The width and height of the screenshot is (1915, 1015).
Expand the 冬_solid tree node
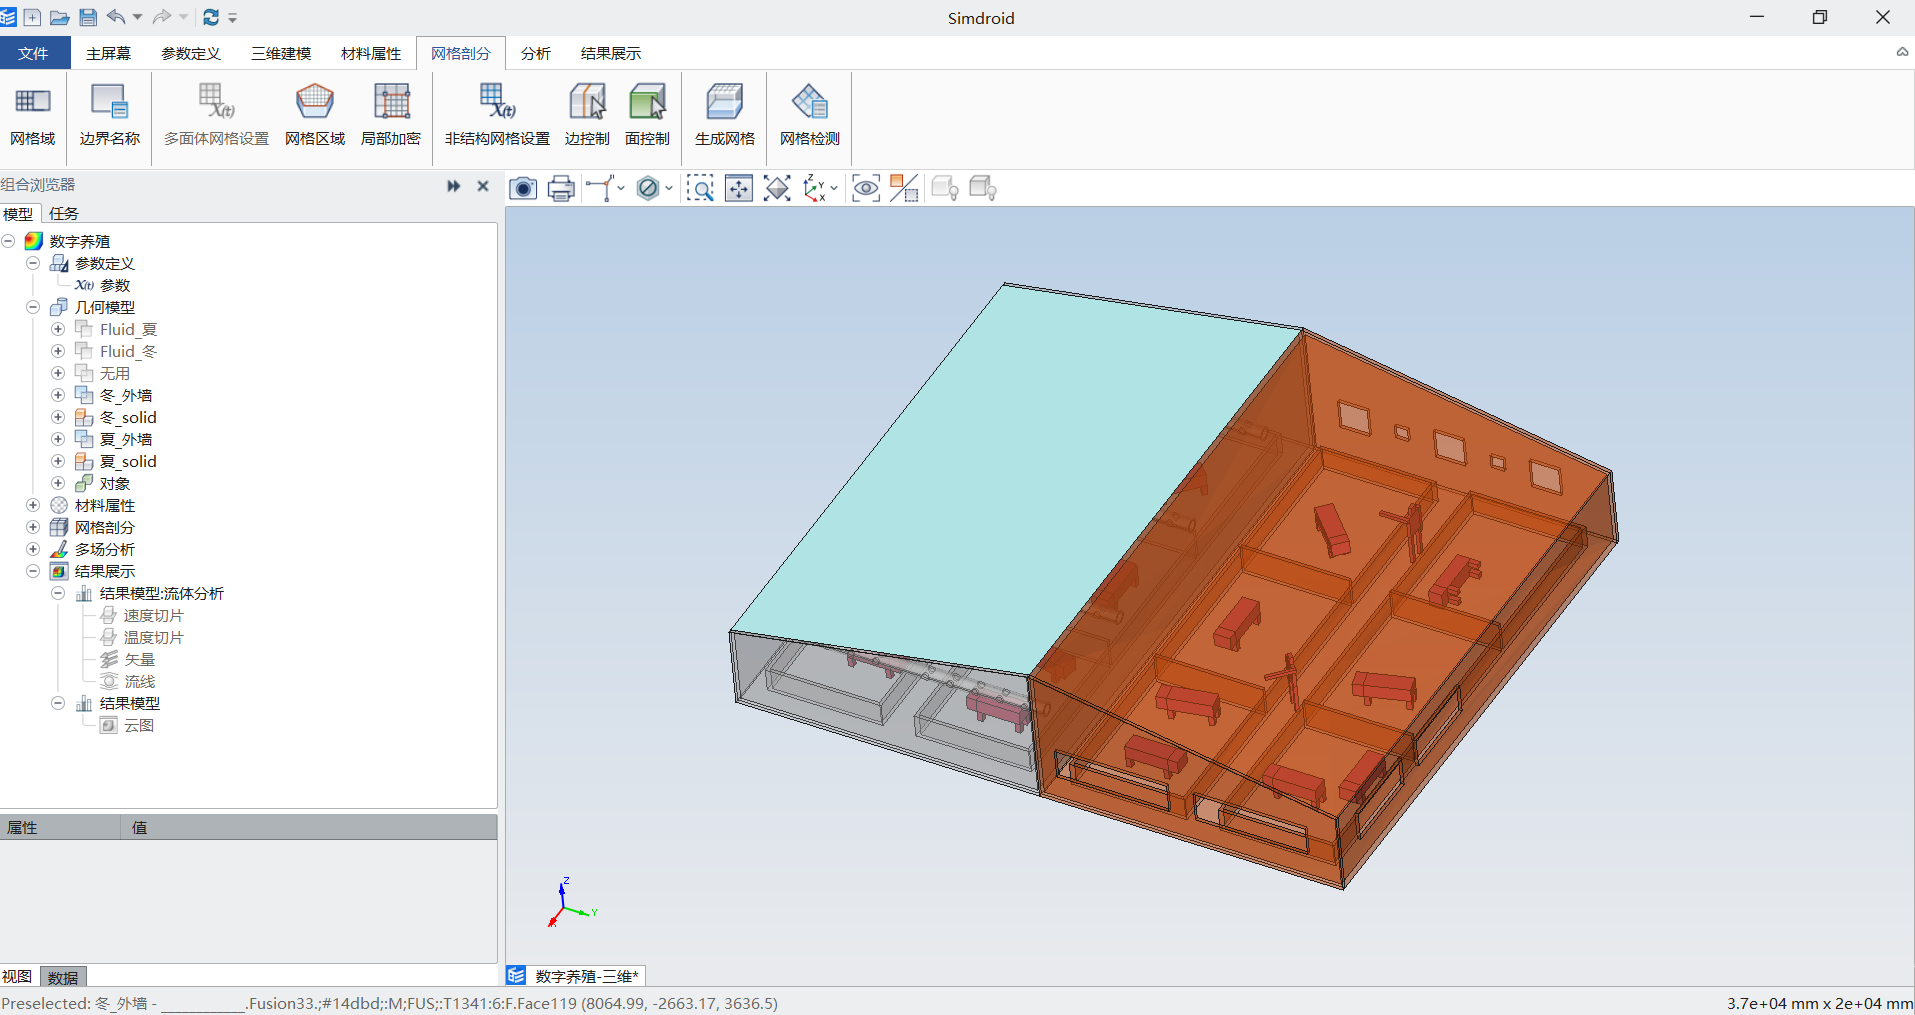tap(58, 417)
